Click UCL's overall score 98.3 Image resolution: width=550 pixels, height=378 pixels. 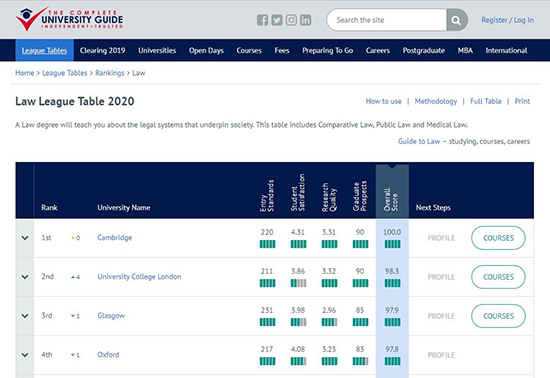[x=392, y=271]
